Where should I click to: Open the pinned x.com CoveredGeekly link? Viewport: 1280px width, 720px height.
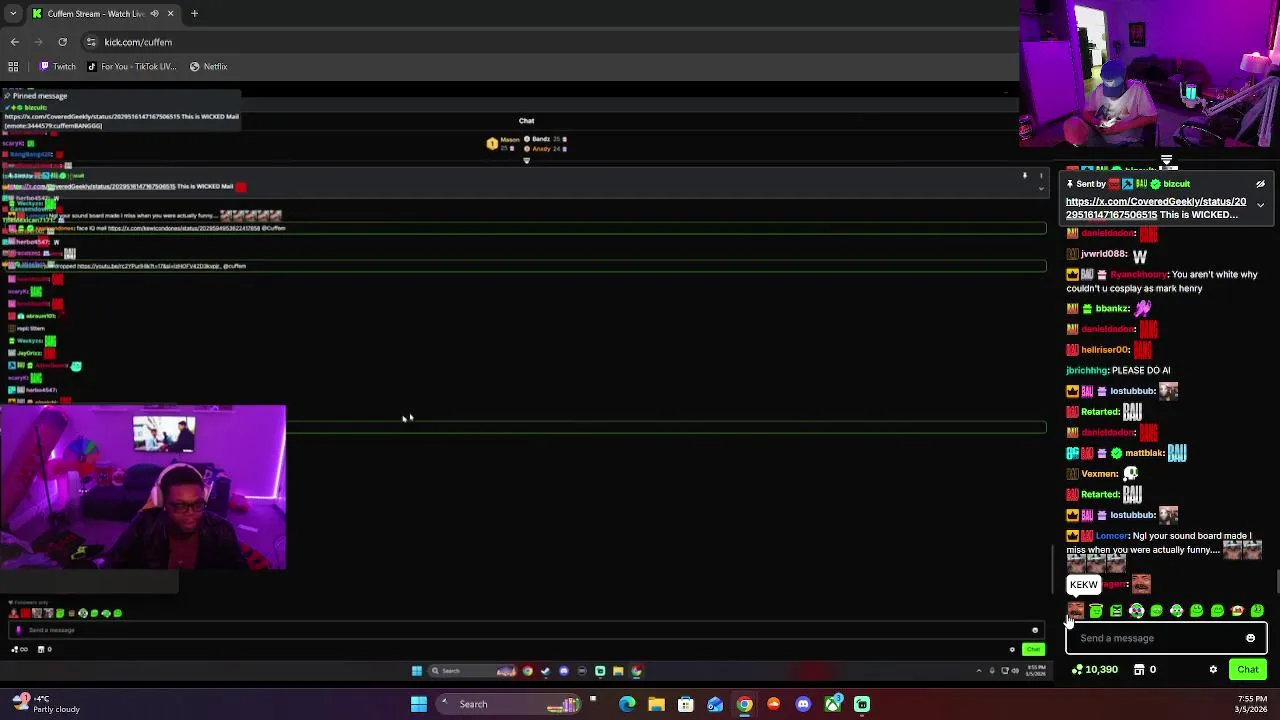pos(1156,208)
